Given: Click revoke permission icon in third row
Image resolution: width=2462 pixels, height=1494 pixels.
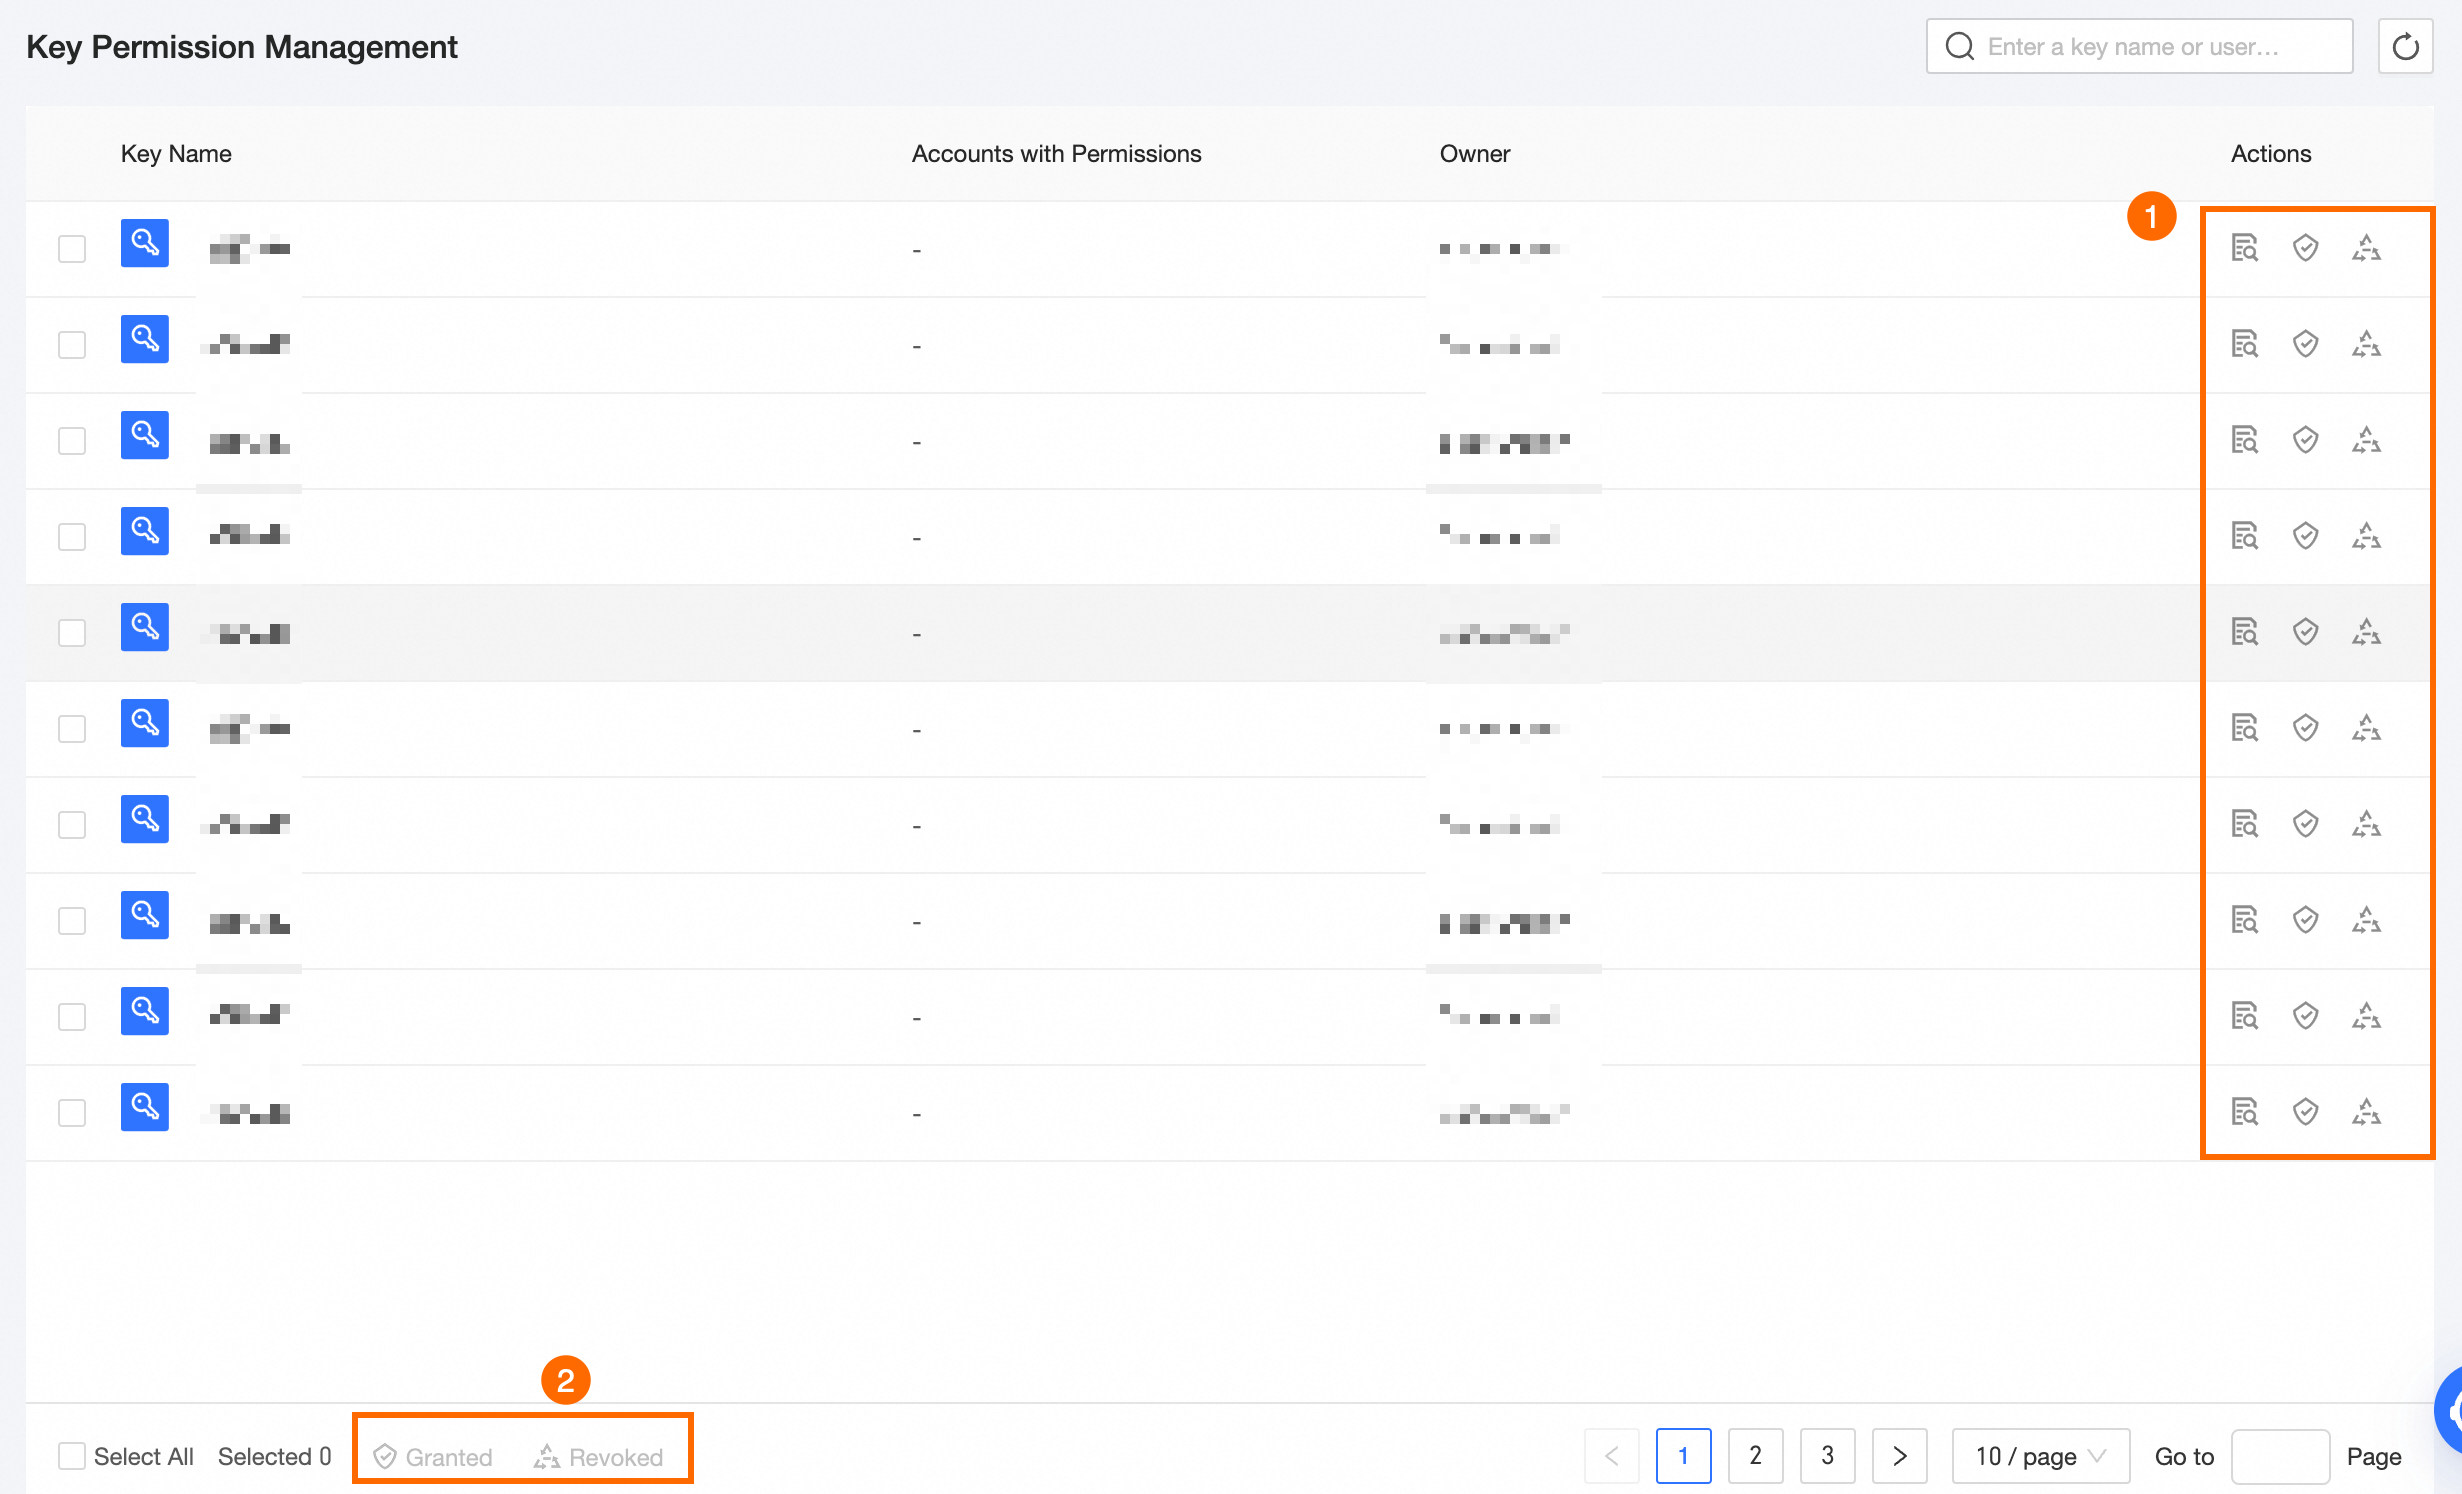Looking at the screenshot, I should pyautogui.click(x=2366, y=440).
